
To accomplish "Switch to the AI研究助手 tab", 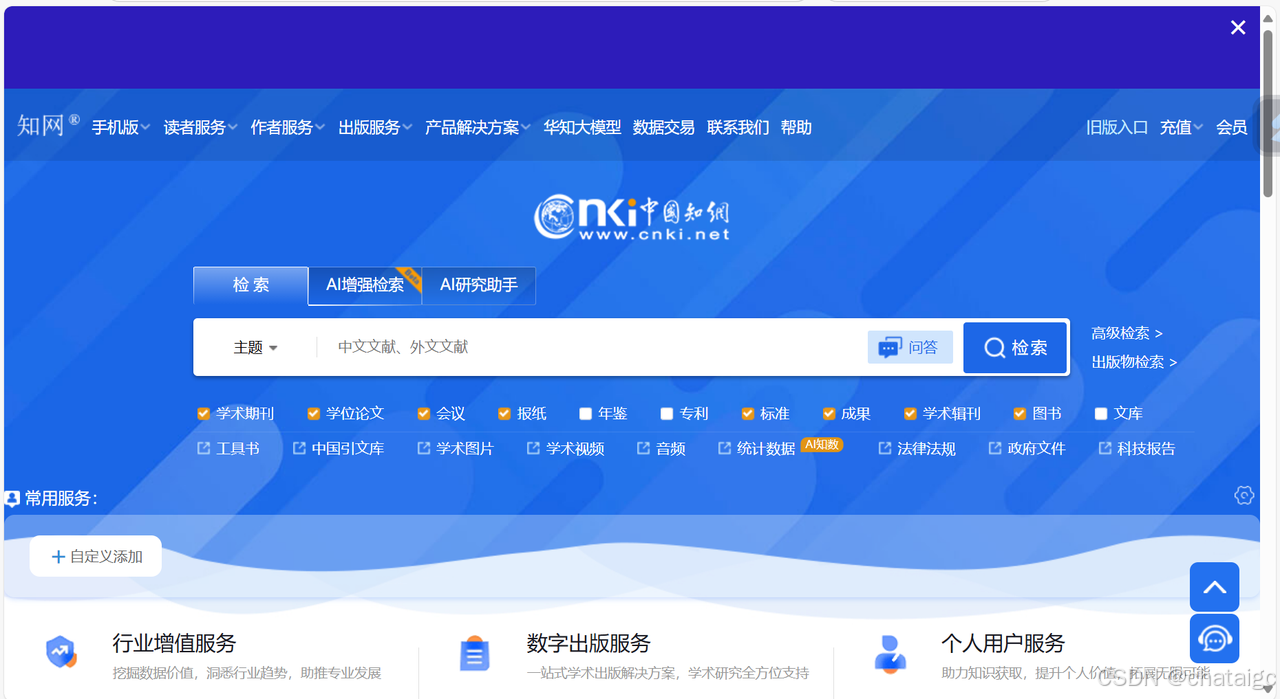I will (479, 285).
